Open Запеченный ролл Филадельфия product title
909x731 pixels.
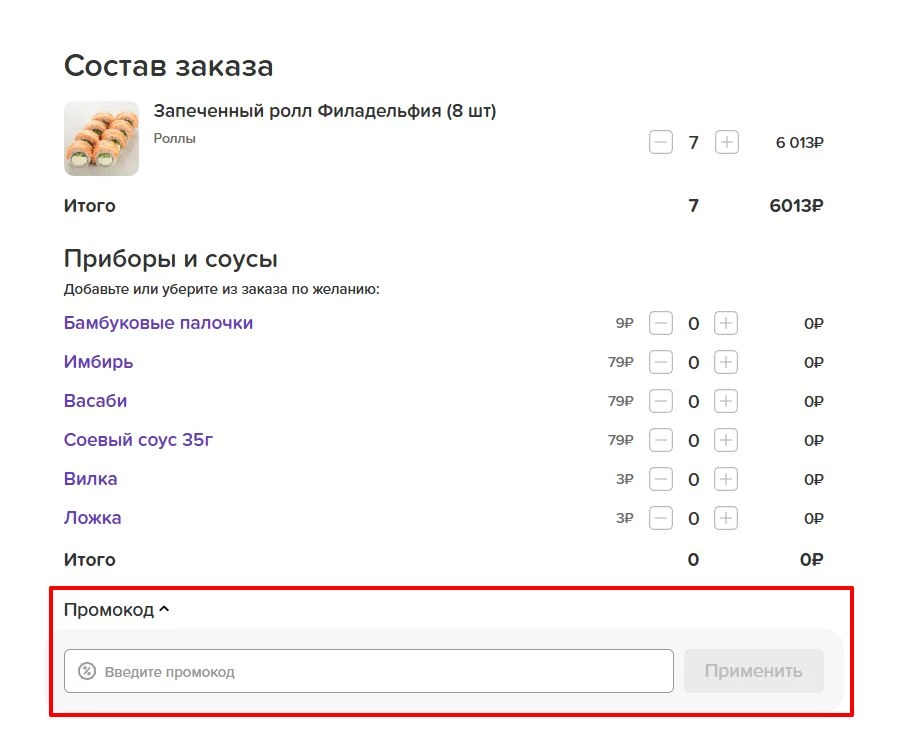click(x=324, y=111)
